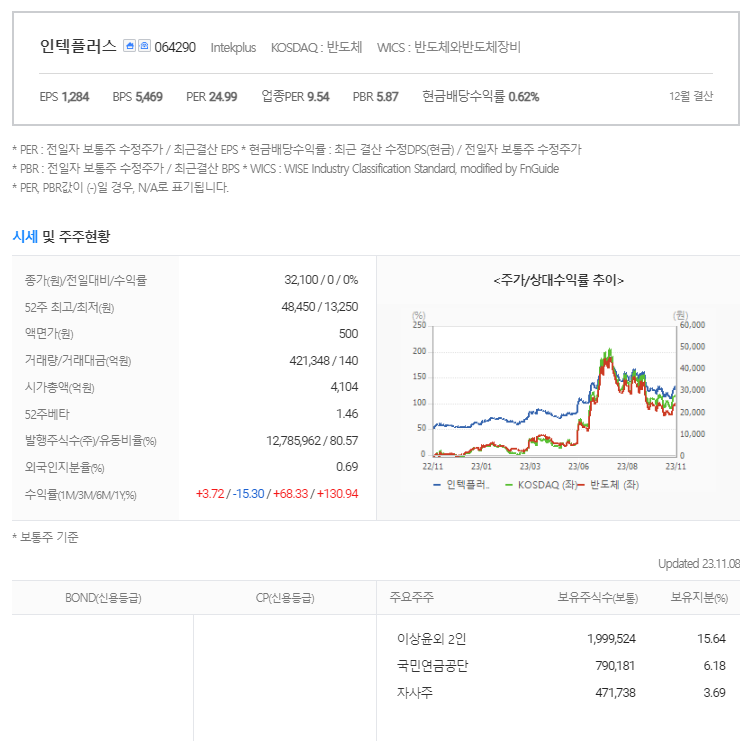
Task: Select the 421,348 / 140 value
Action: tap(323, 360)
